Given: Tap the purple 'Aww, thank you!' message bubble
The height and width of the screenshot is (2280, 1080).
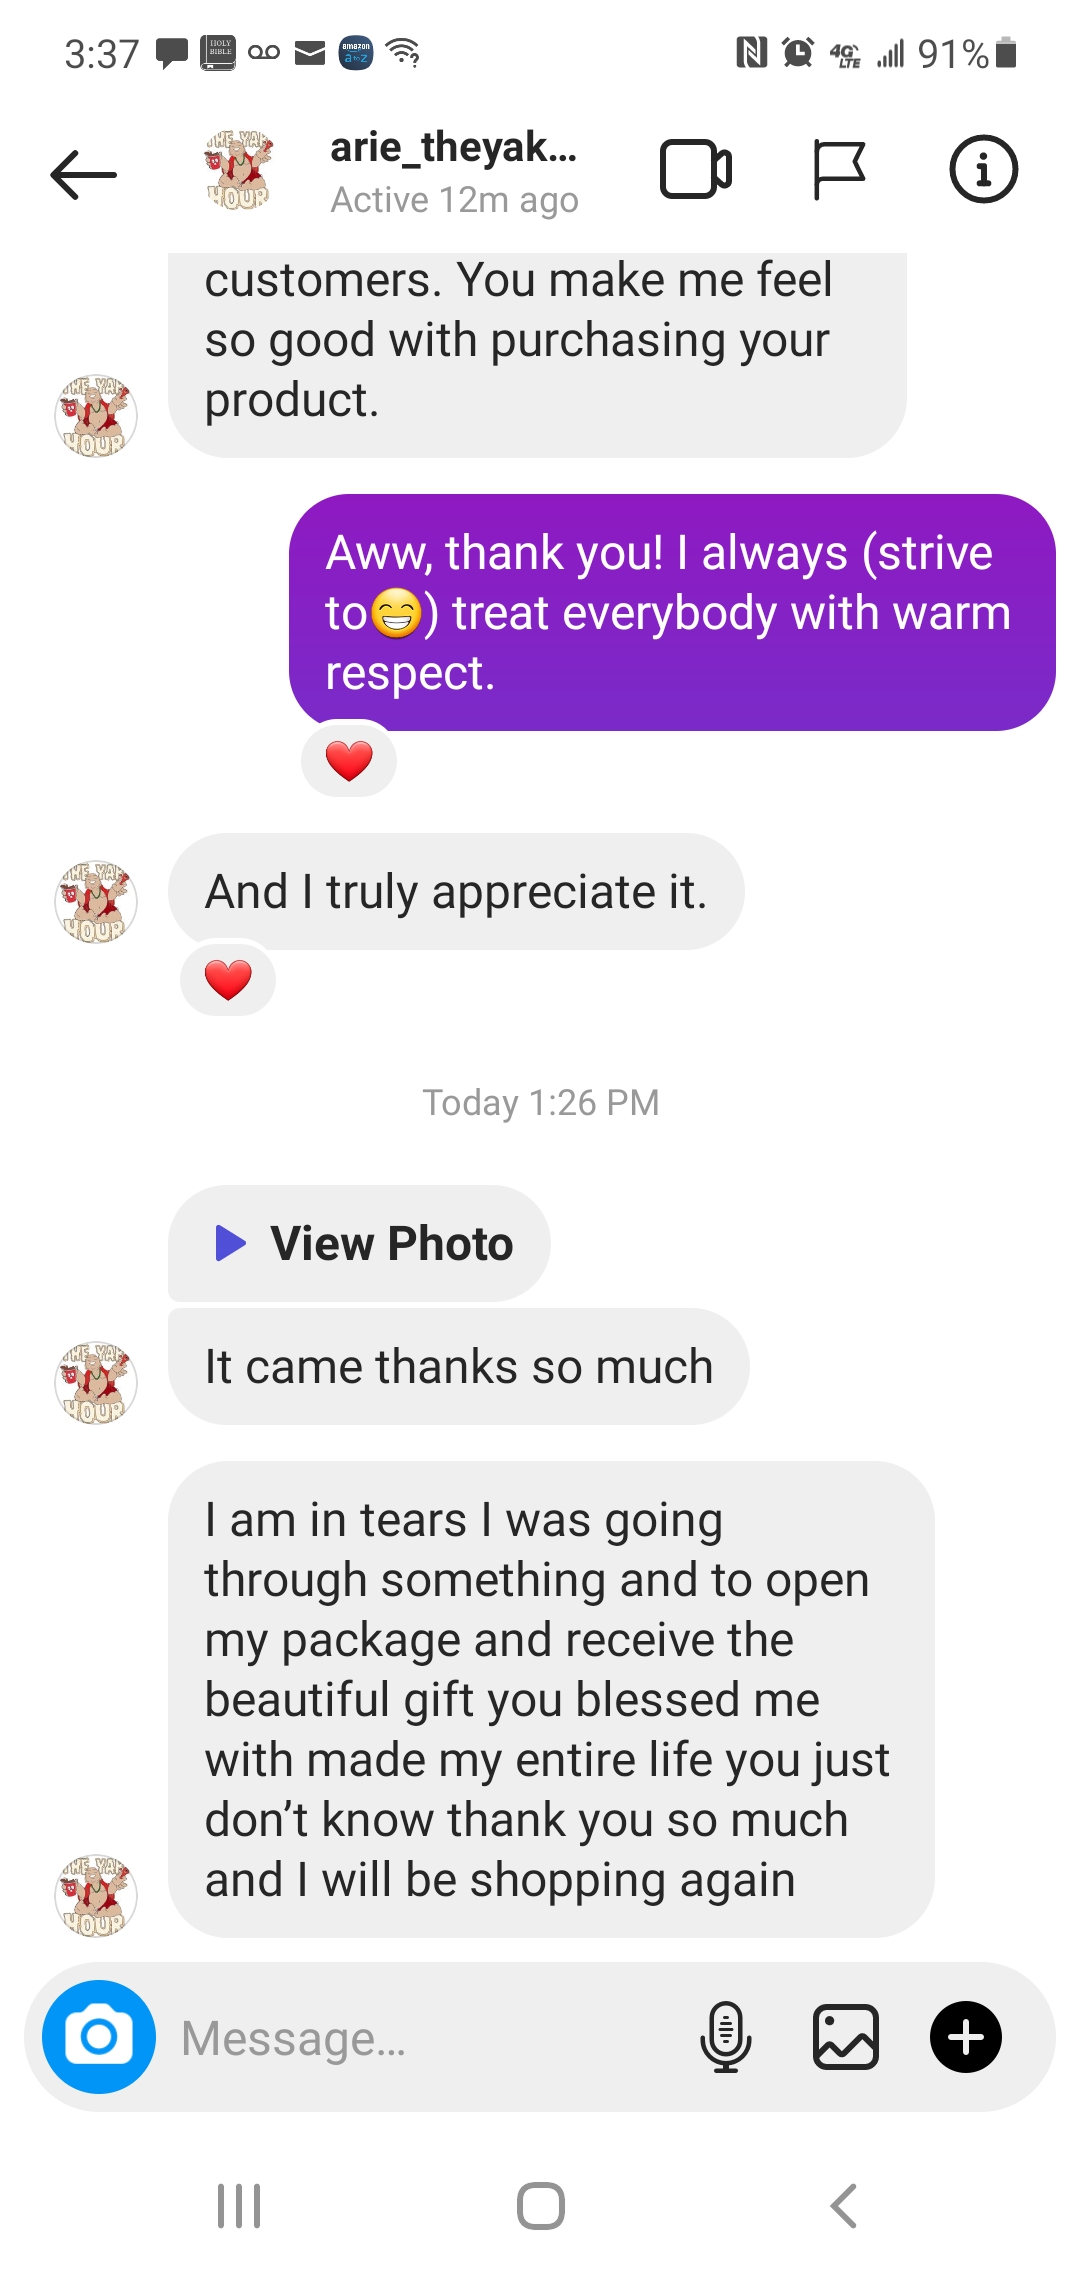Looking at the screenshot, I should point(672,612).
